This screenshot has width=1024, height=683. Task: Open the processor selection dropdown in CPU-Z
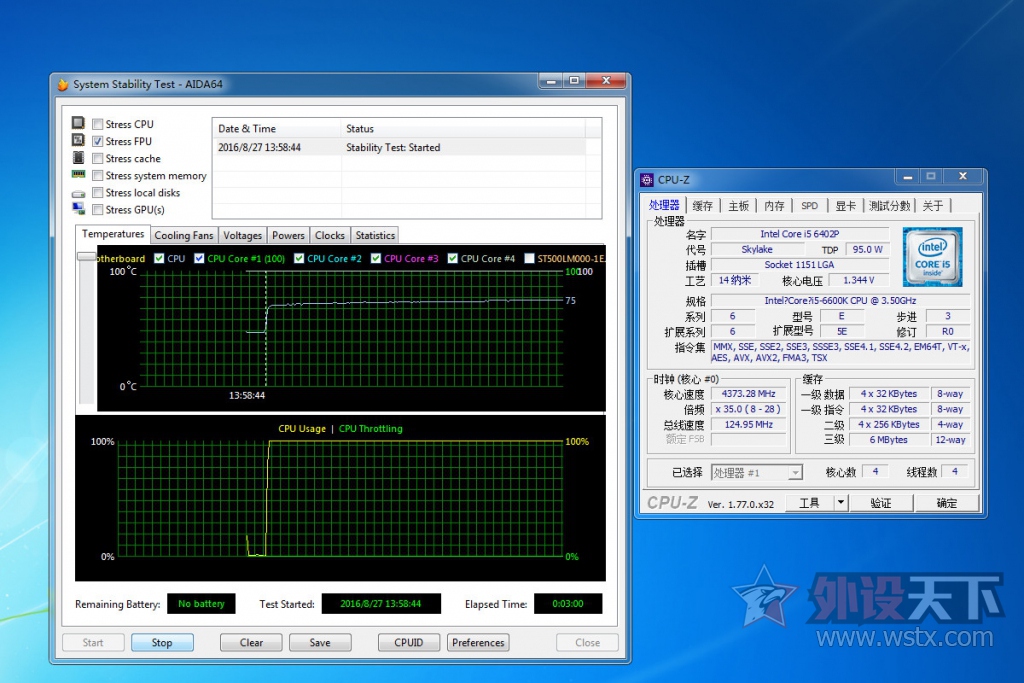coord(795,472)
